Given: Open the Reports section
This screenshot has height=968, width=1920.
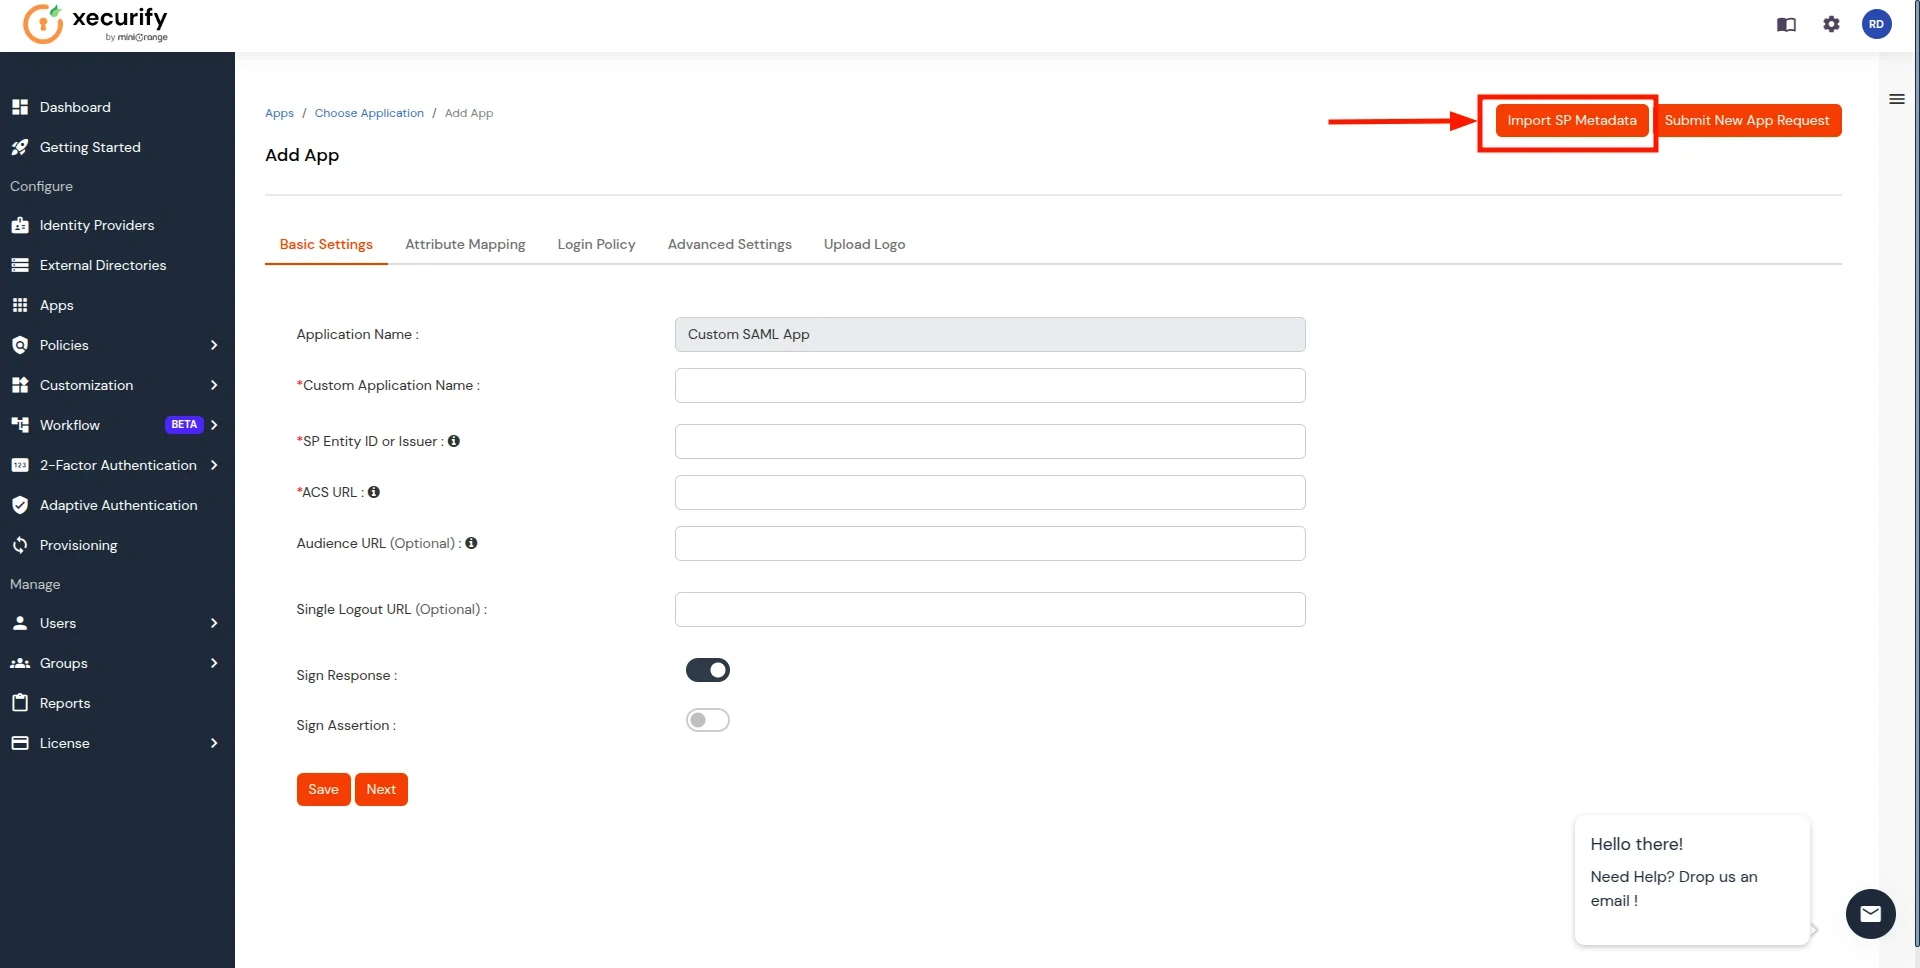Looking at the screenshot, I should (x=63, y=703).
